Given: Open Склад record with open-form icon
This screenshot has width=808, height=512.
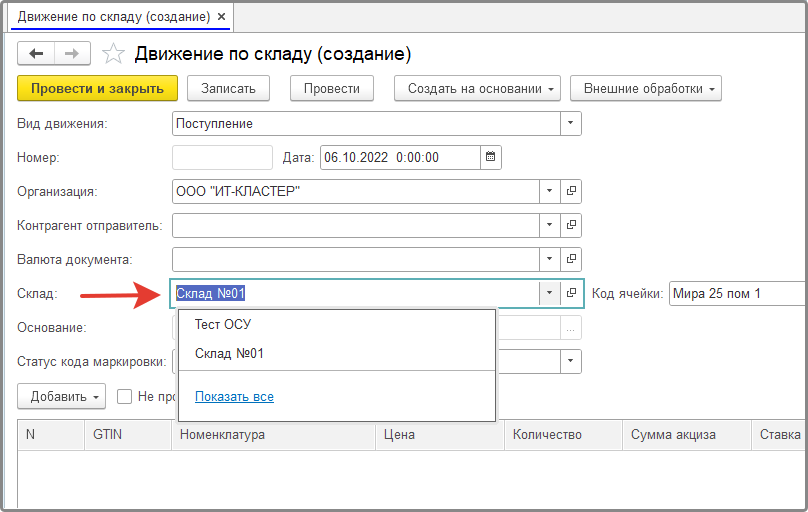Looking at the screenshot, I should click(571, 293).
